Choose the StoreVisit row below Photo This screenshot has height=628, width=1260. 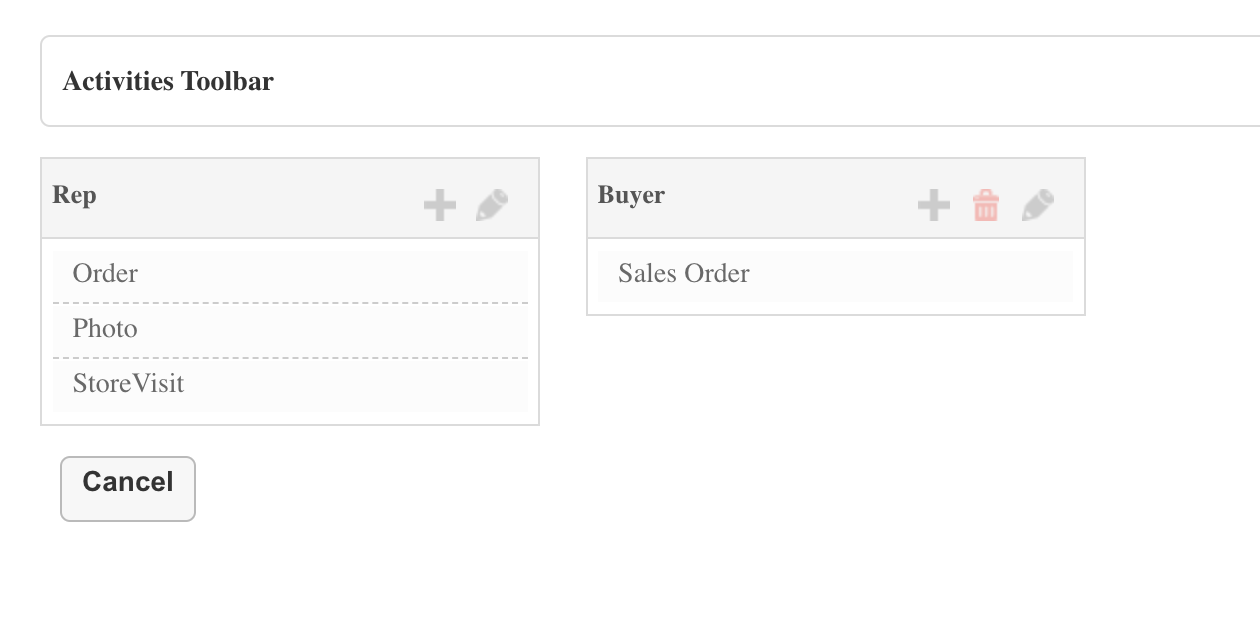pos(290,385)
